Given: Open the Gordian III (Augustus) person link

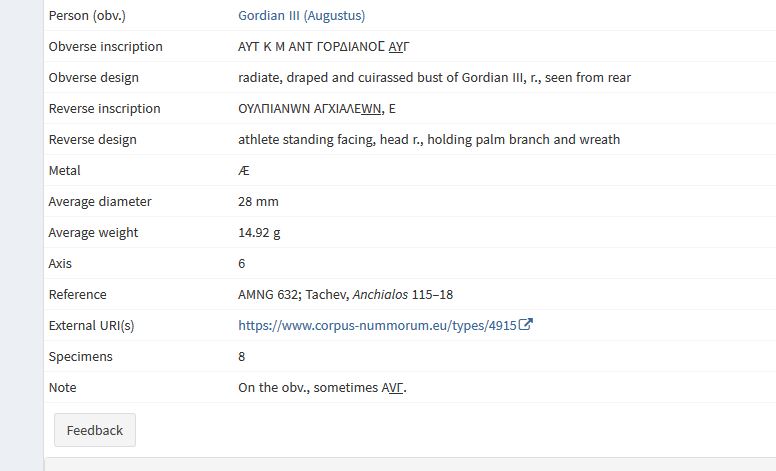Looking at the screenshot, I should (x=301, y=16).
